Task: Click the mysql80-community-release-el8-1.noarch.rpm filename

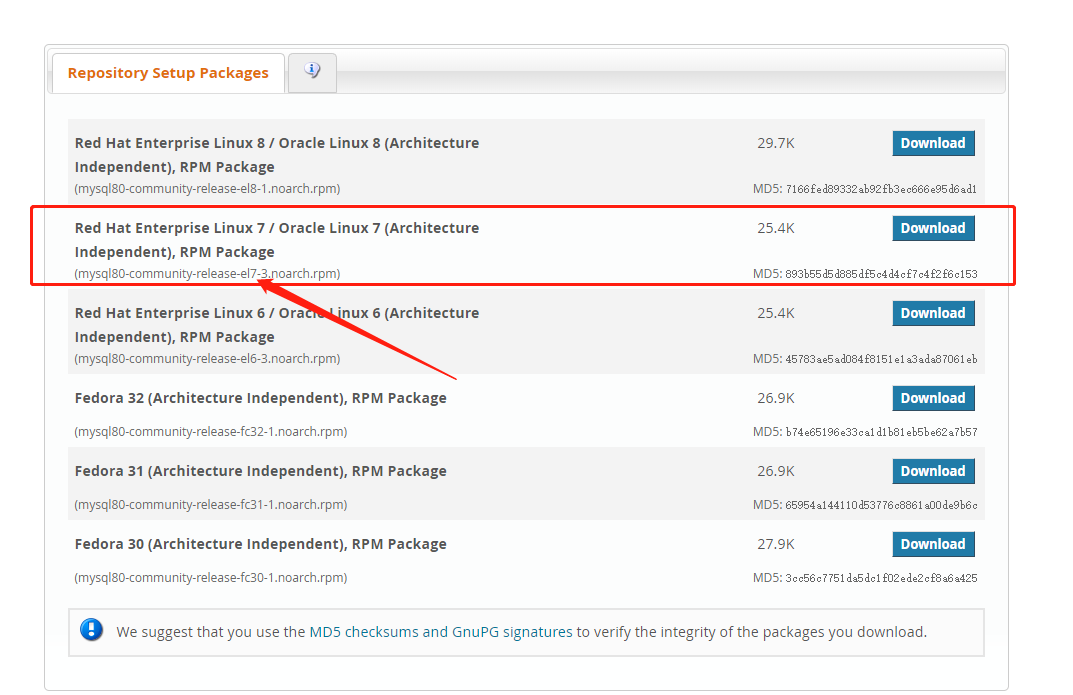Action: (x=207, y=189)
